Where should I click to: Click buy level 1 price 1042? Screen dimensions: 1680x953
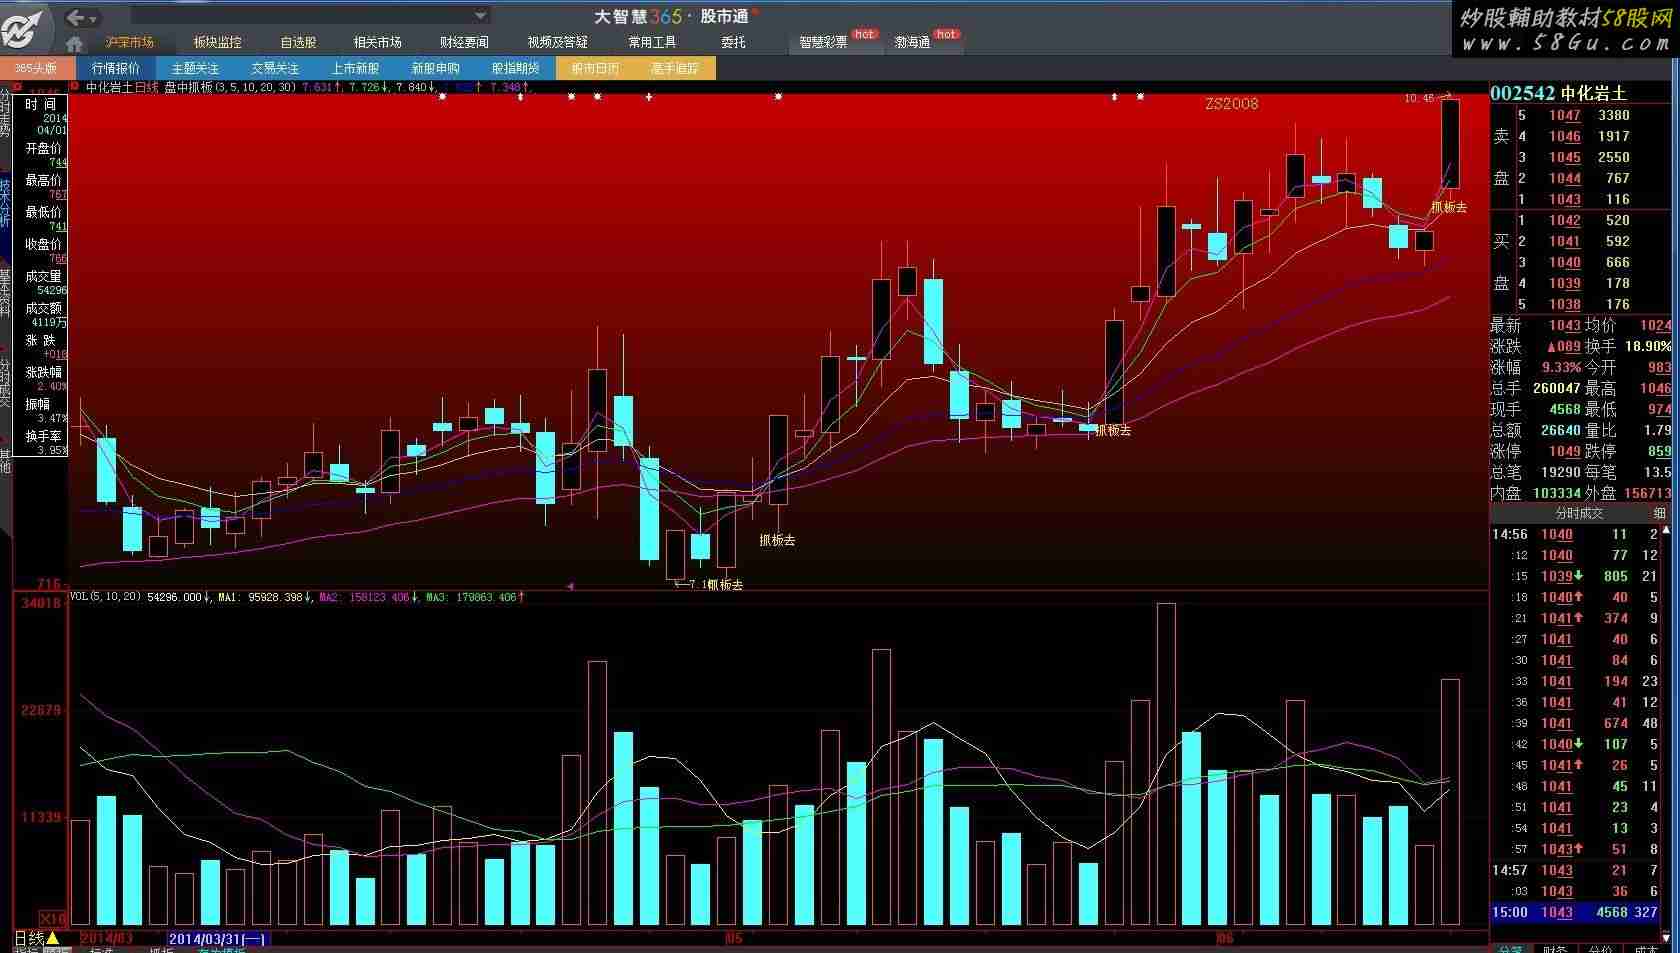(x=1564, y=220)
